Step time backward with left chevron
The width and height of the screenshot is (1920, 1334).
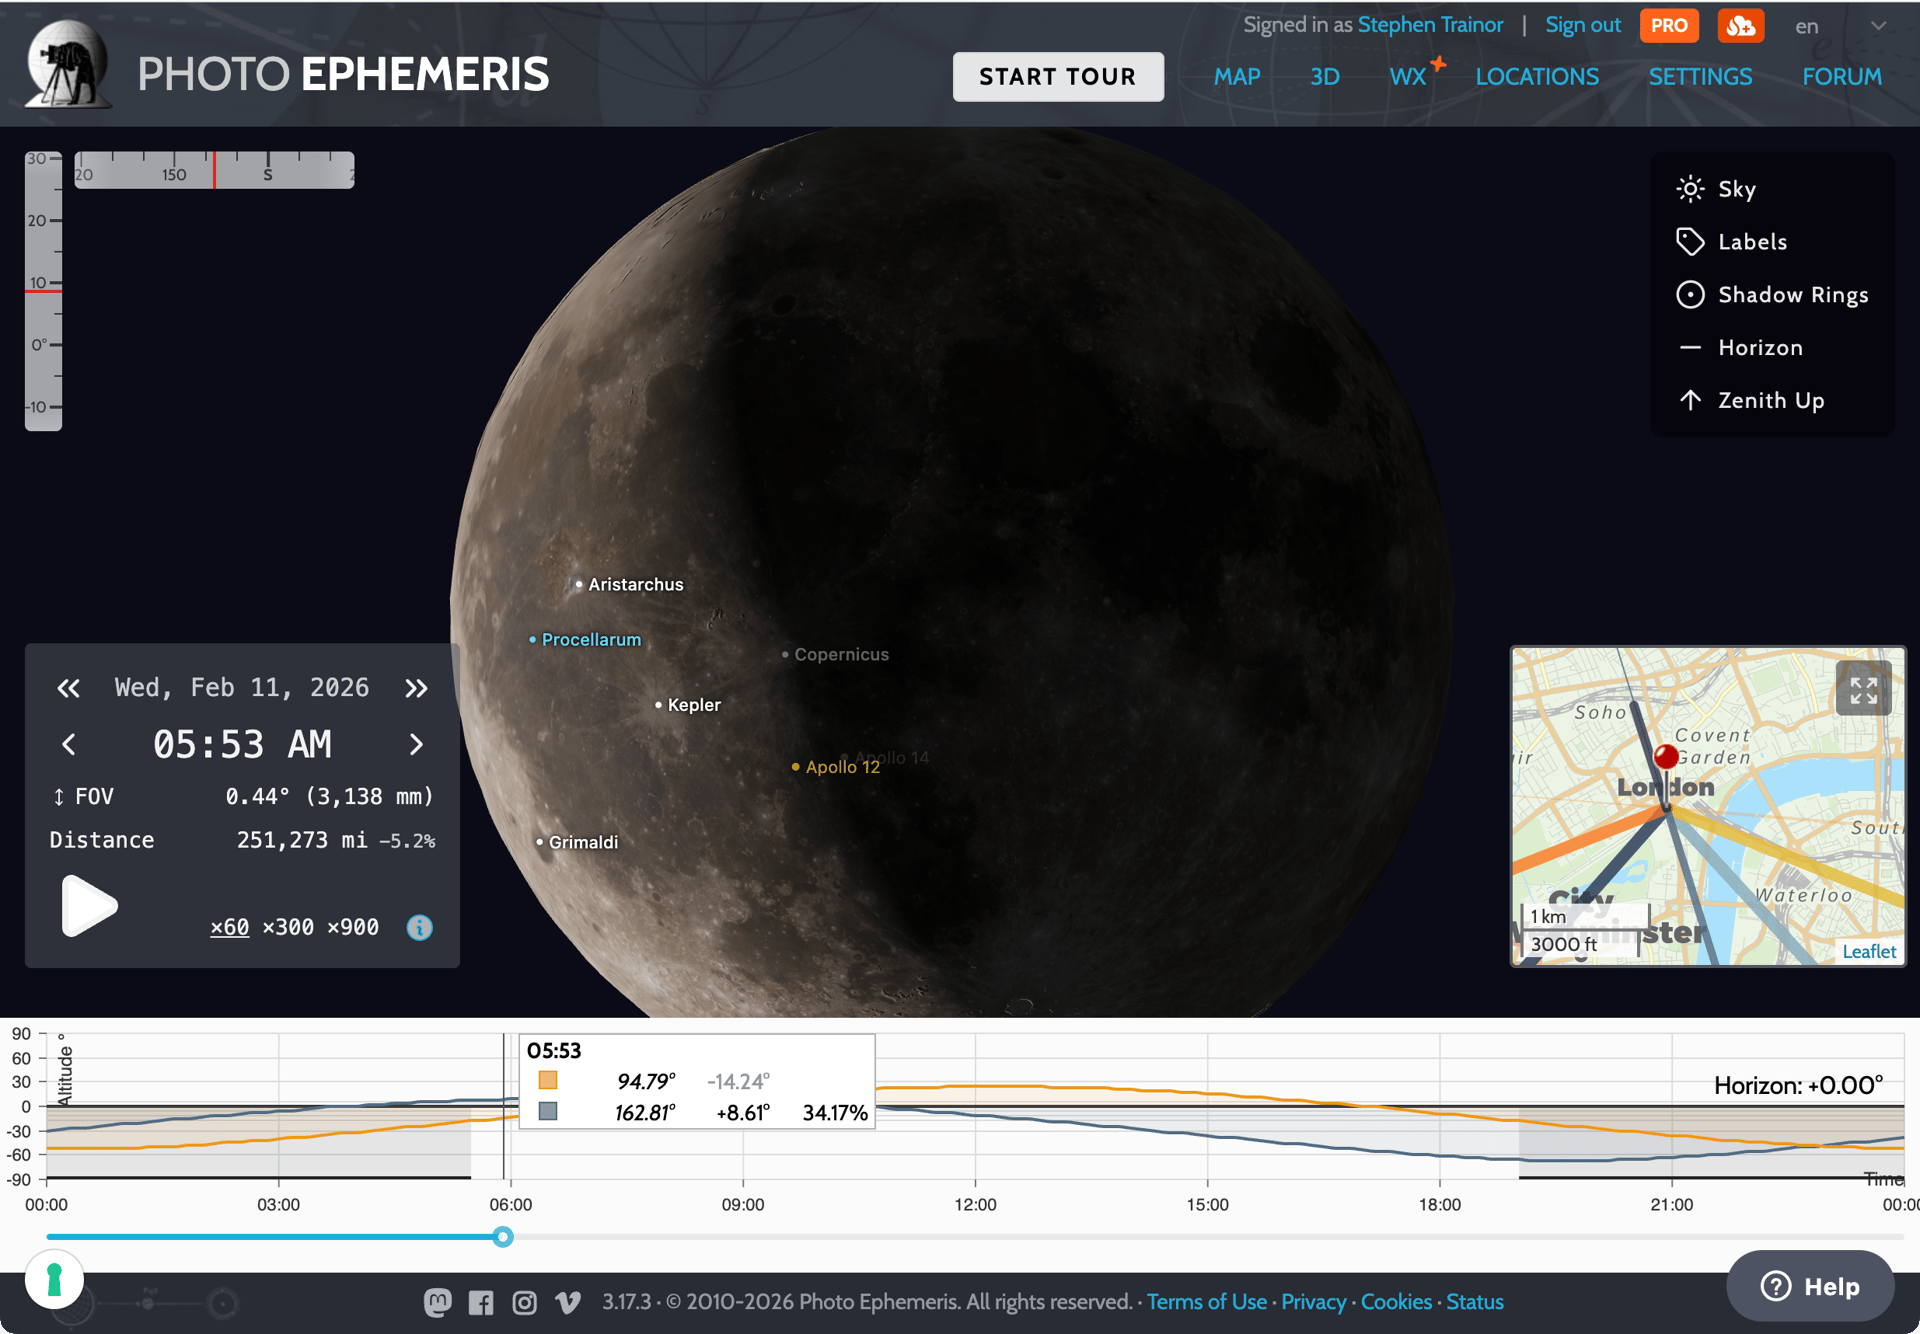tap(69, 745)
